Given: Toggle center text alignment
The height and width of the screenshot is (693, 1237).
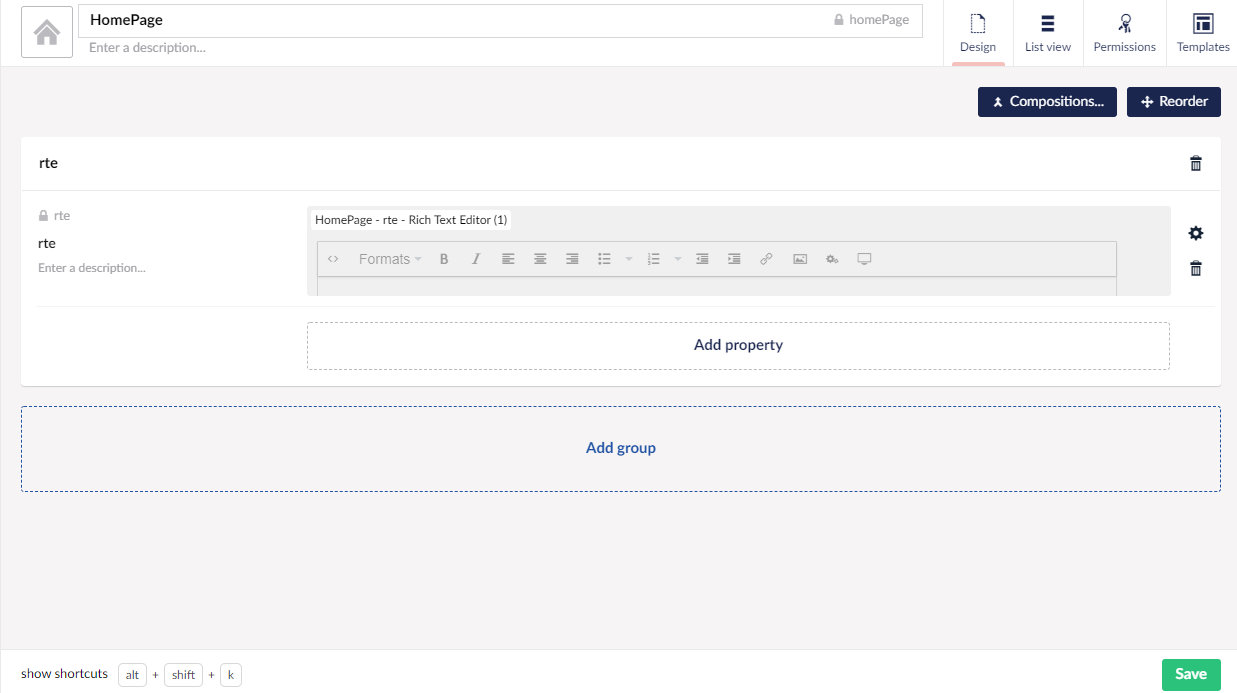Looking at the screenshot, I should point(540,258).
